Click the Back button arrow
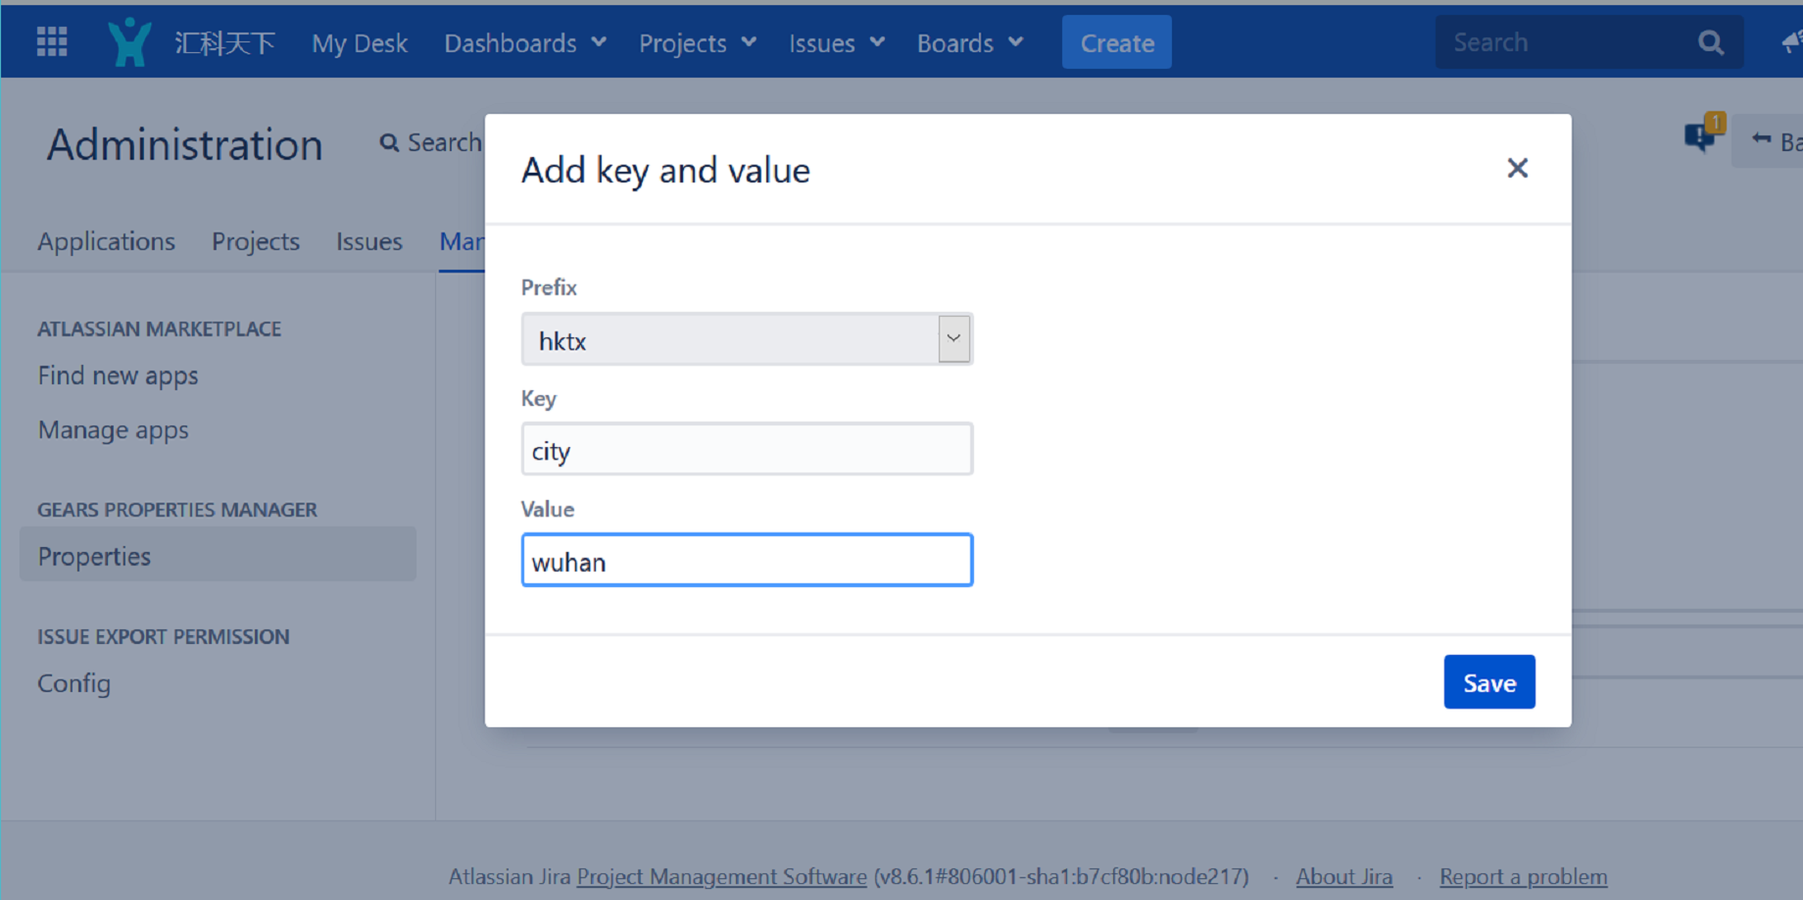This screenshot has width=1803, height=900. pyautogui.click(x=1763, y=141)
